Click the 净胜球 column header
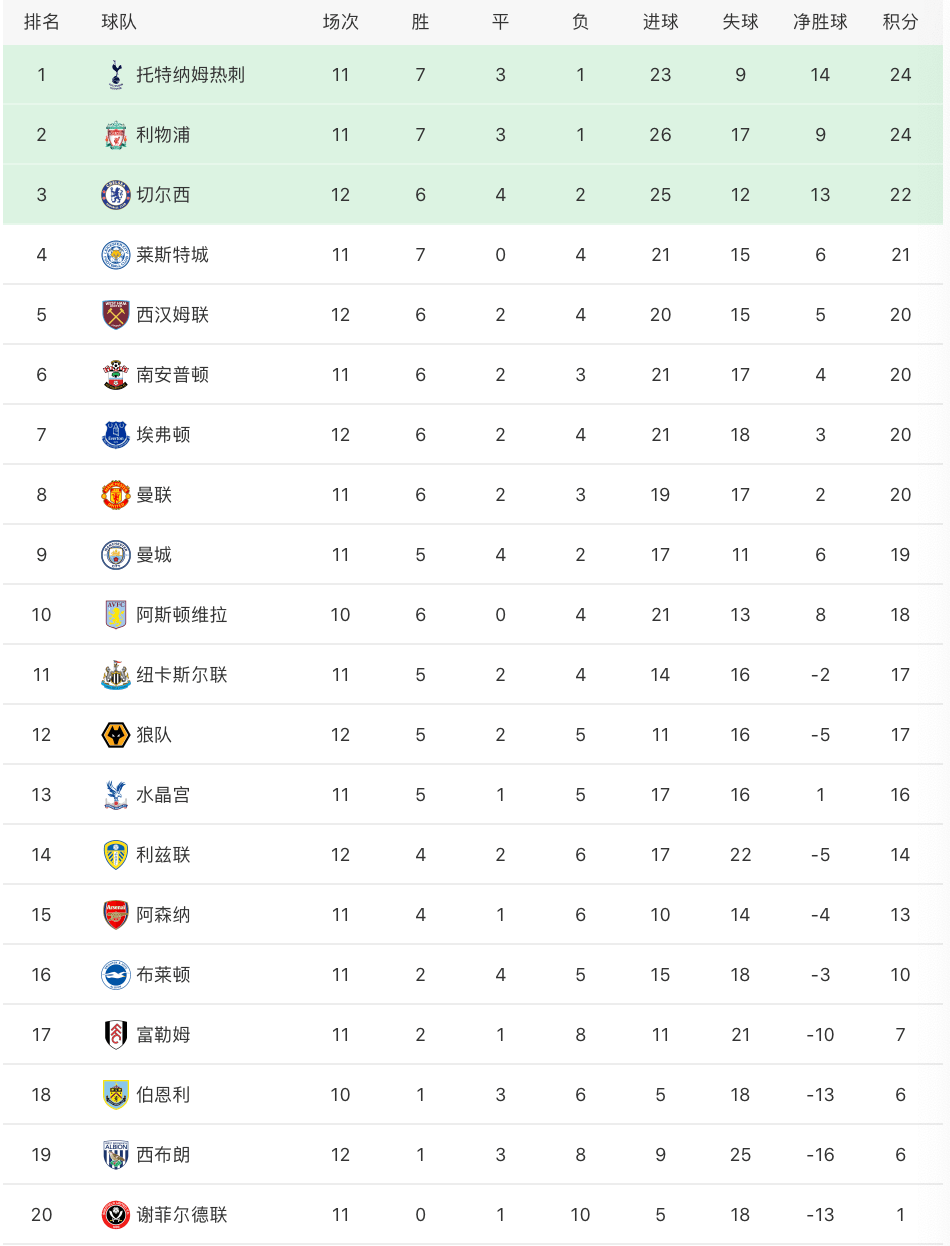This screenshot has width=950, height=1246. 820,22
